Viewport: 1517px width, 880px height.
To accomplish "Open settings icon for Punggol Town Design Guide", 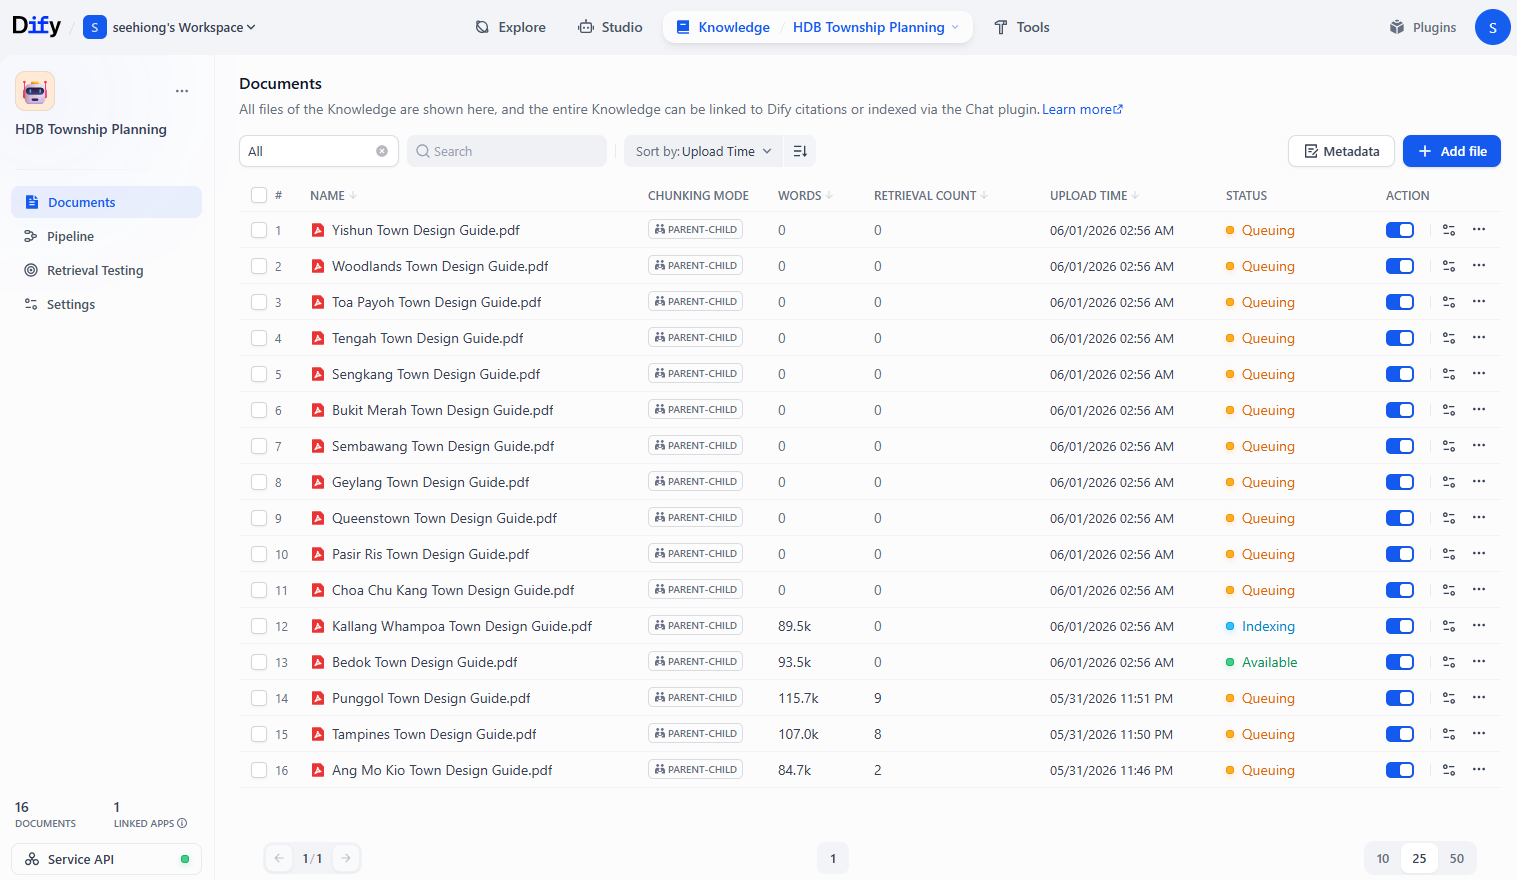I will coord(1449,698).
